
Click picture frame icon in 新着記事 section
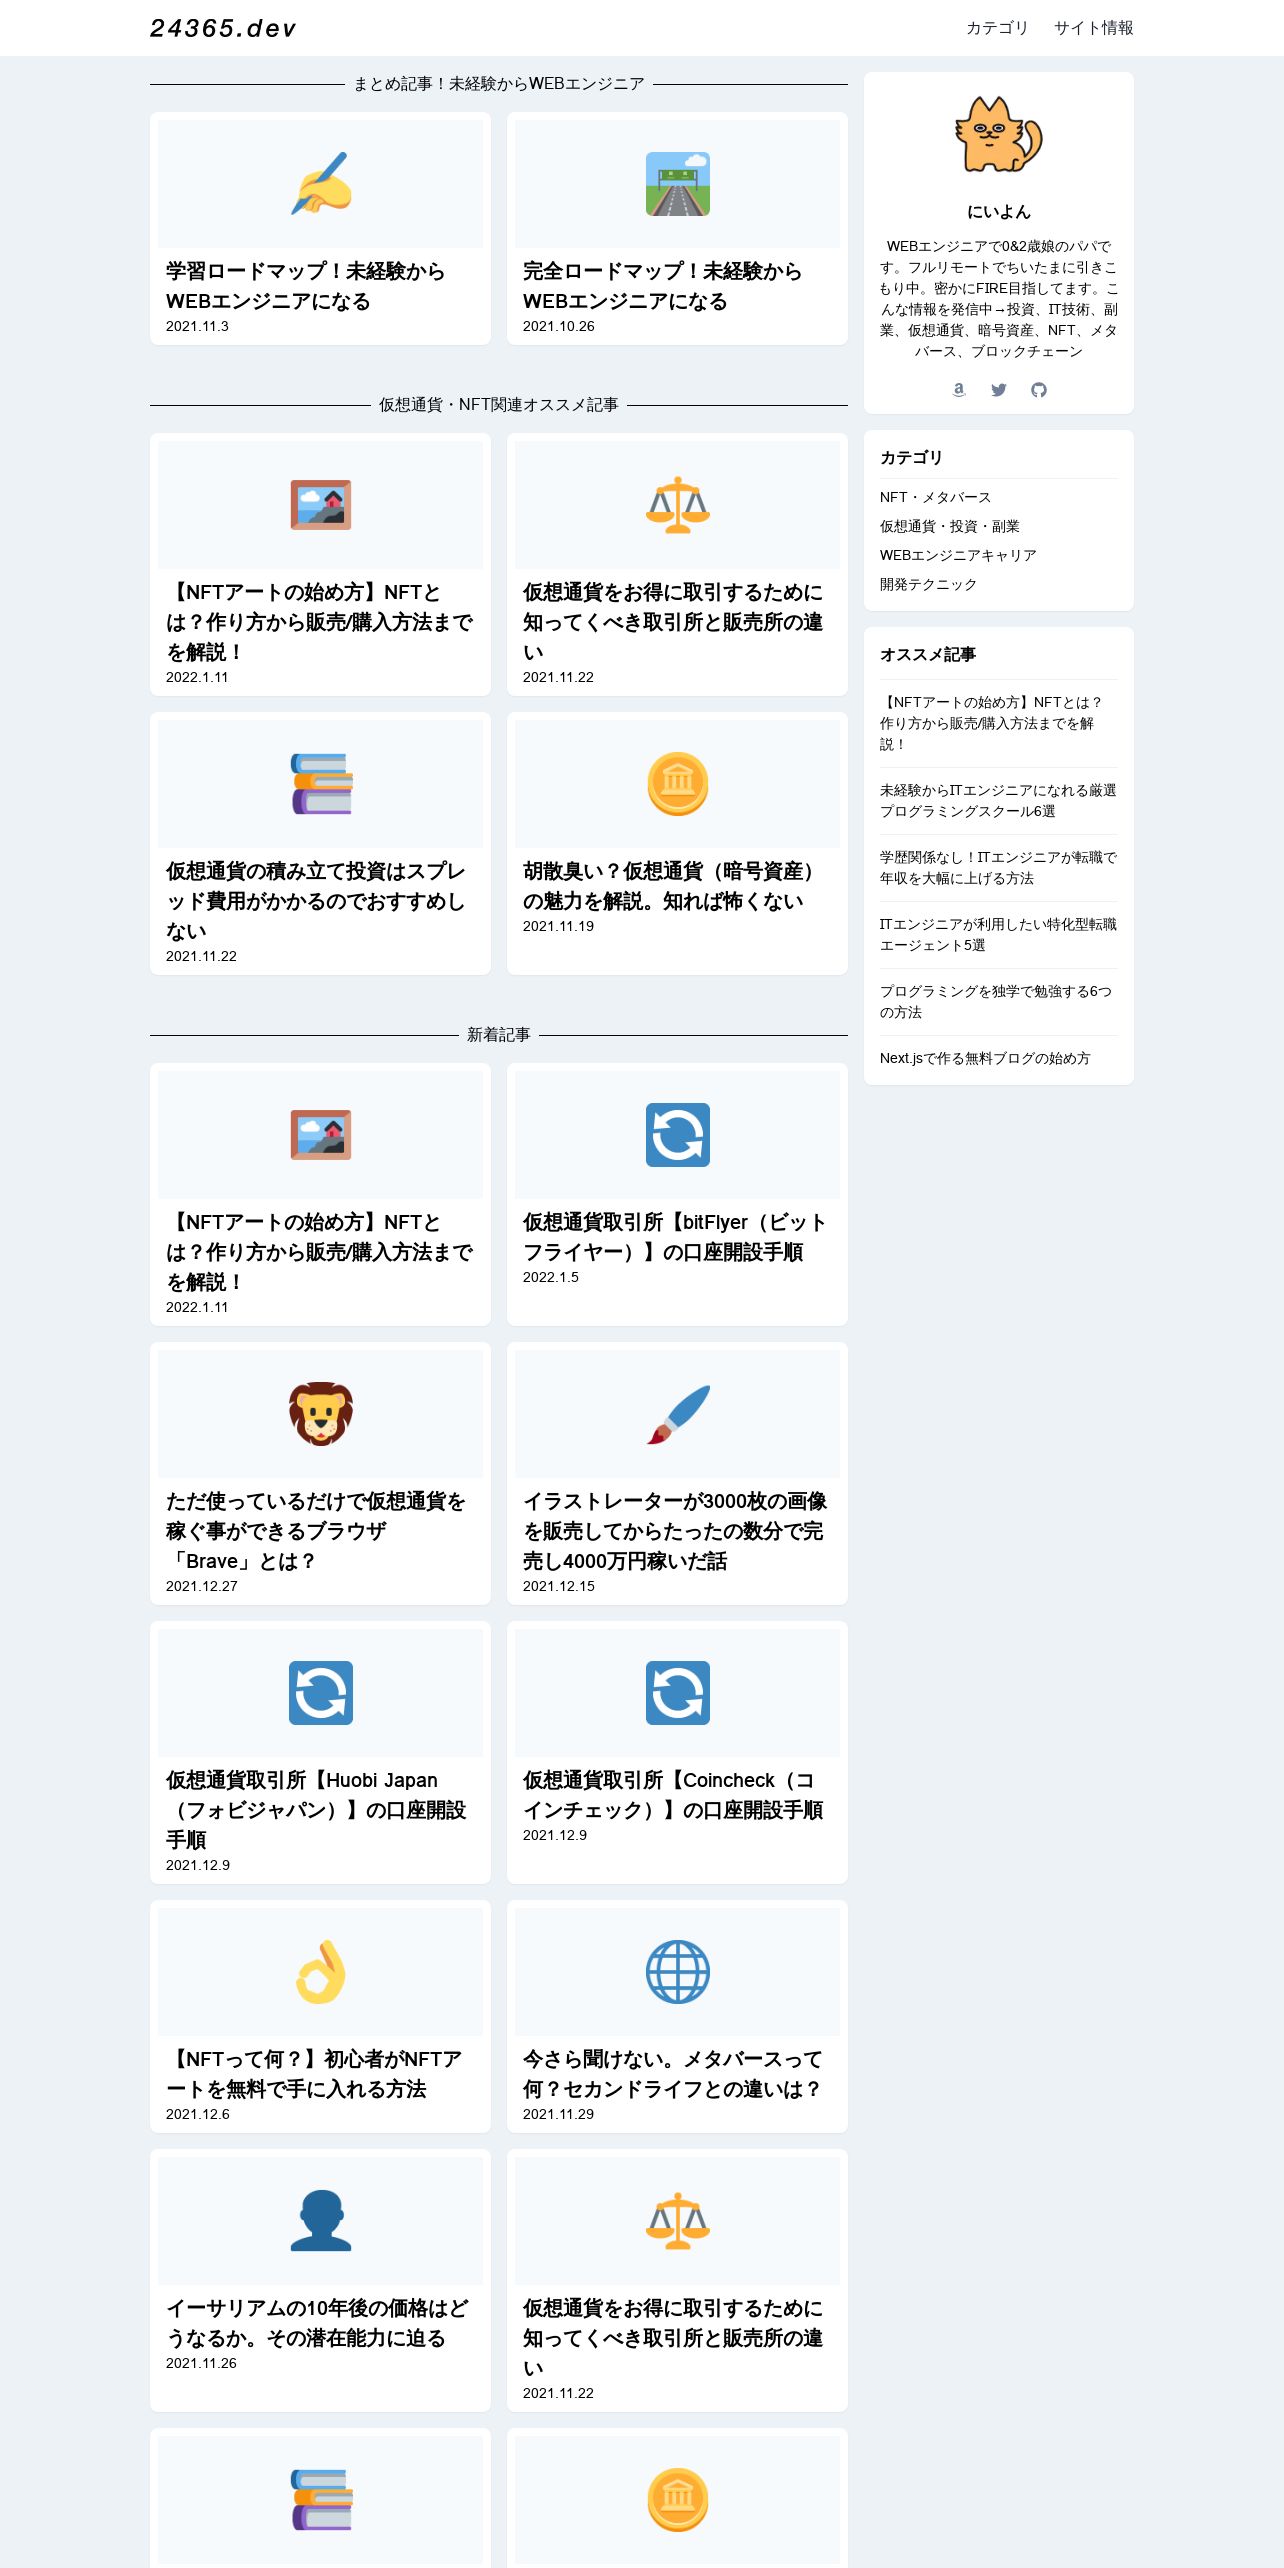[x=321, y=1135]
